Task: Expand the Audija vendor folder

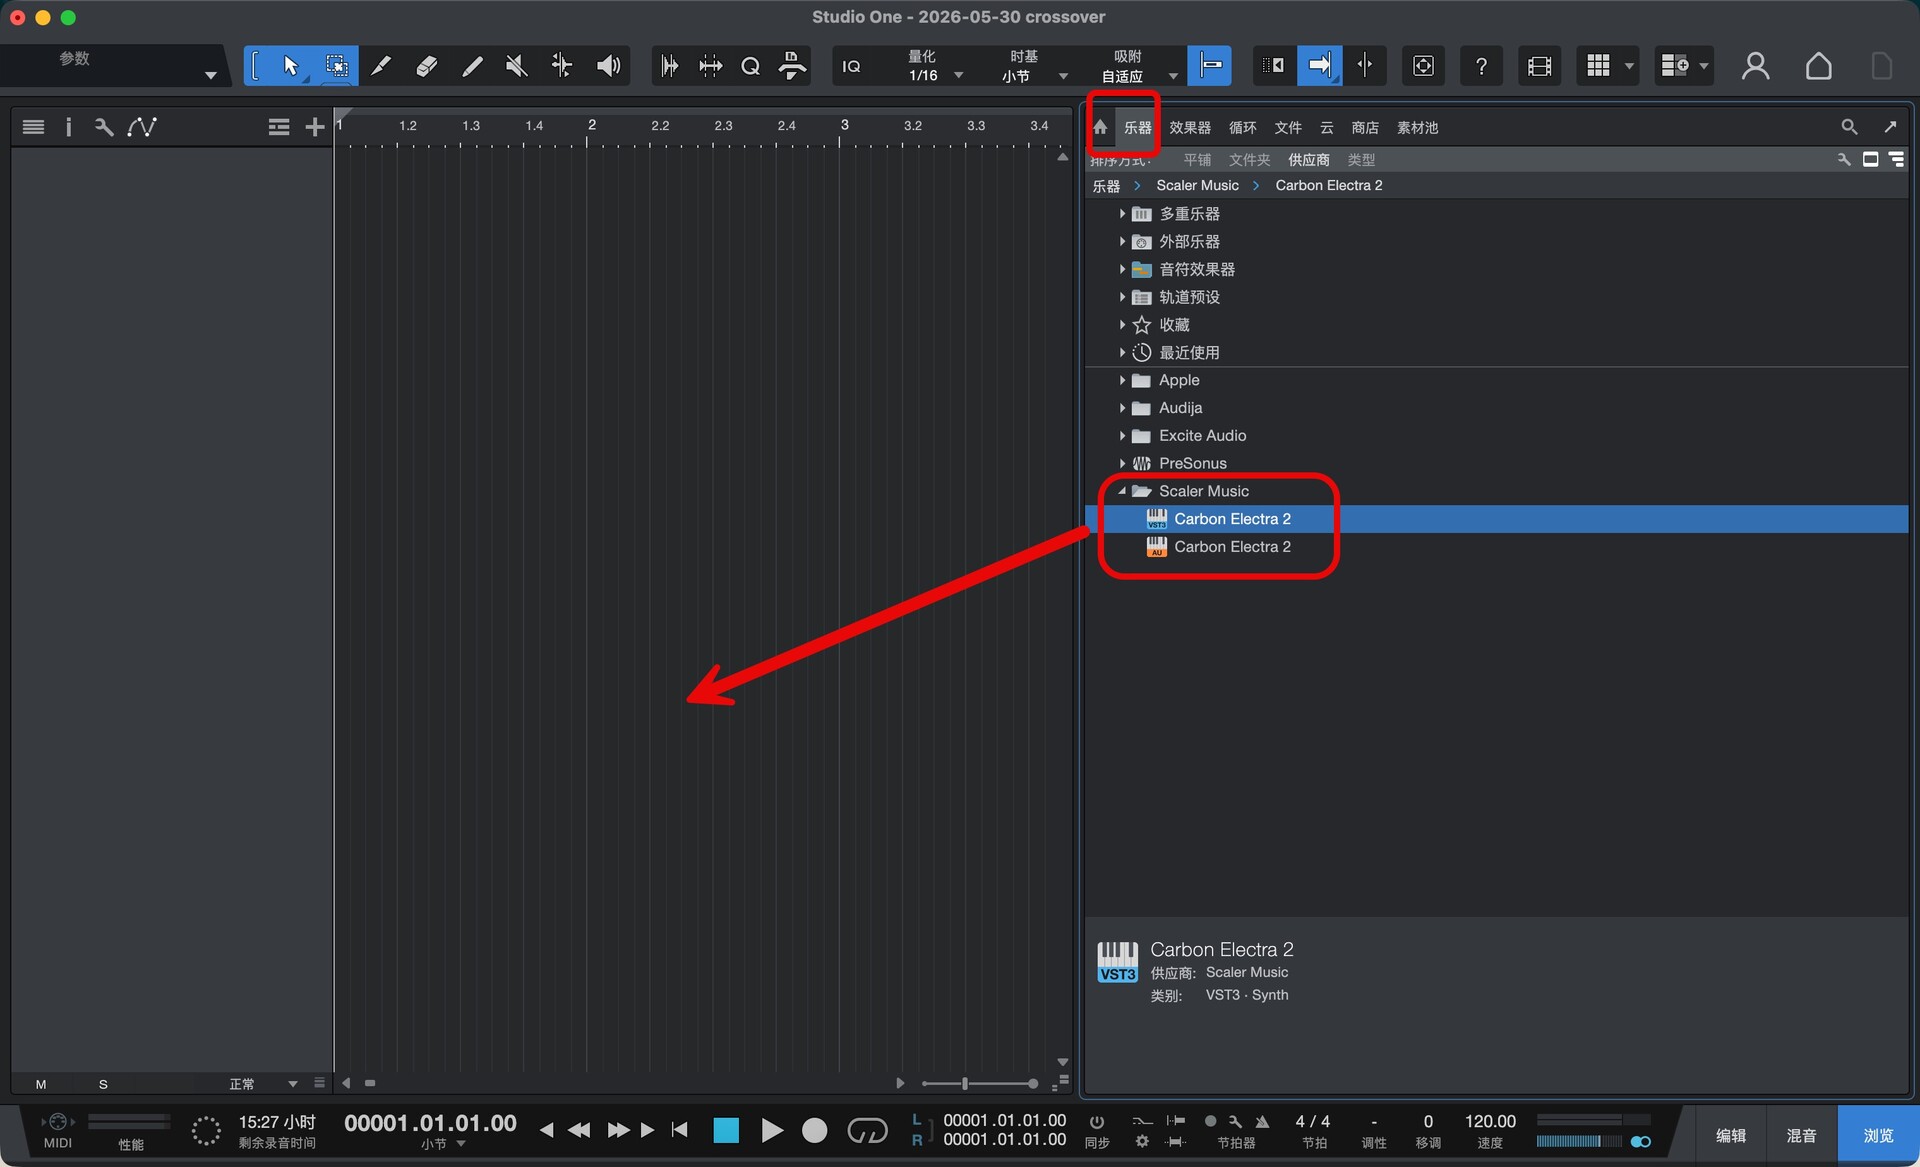Action: coord(1122,408)
